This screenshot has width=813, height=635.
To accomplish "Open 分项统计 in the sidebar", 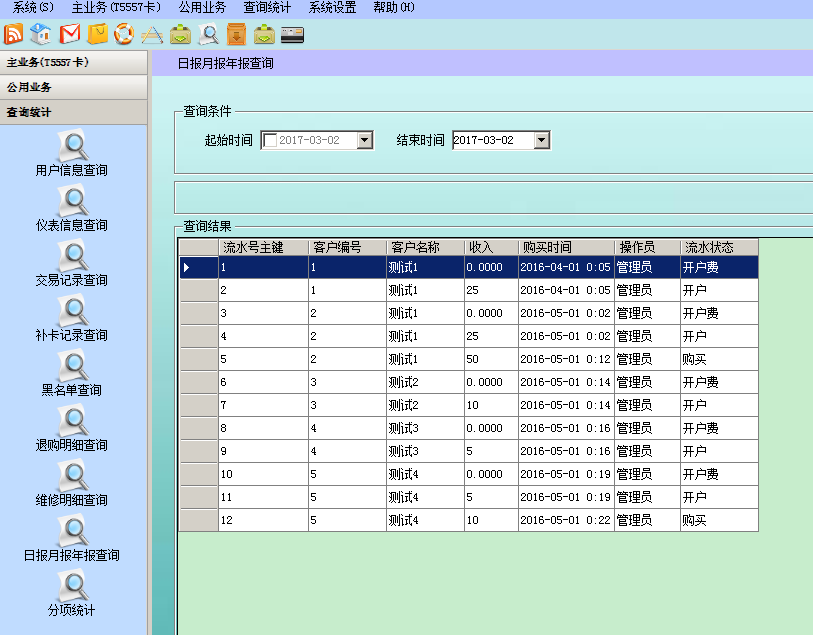I will pos(72,592).
